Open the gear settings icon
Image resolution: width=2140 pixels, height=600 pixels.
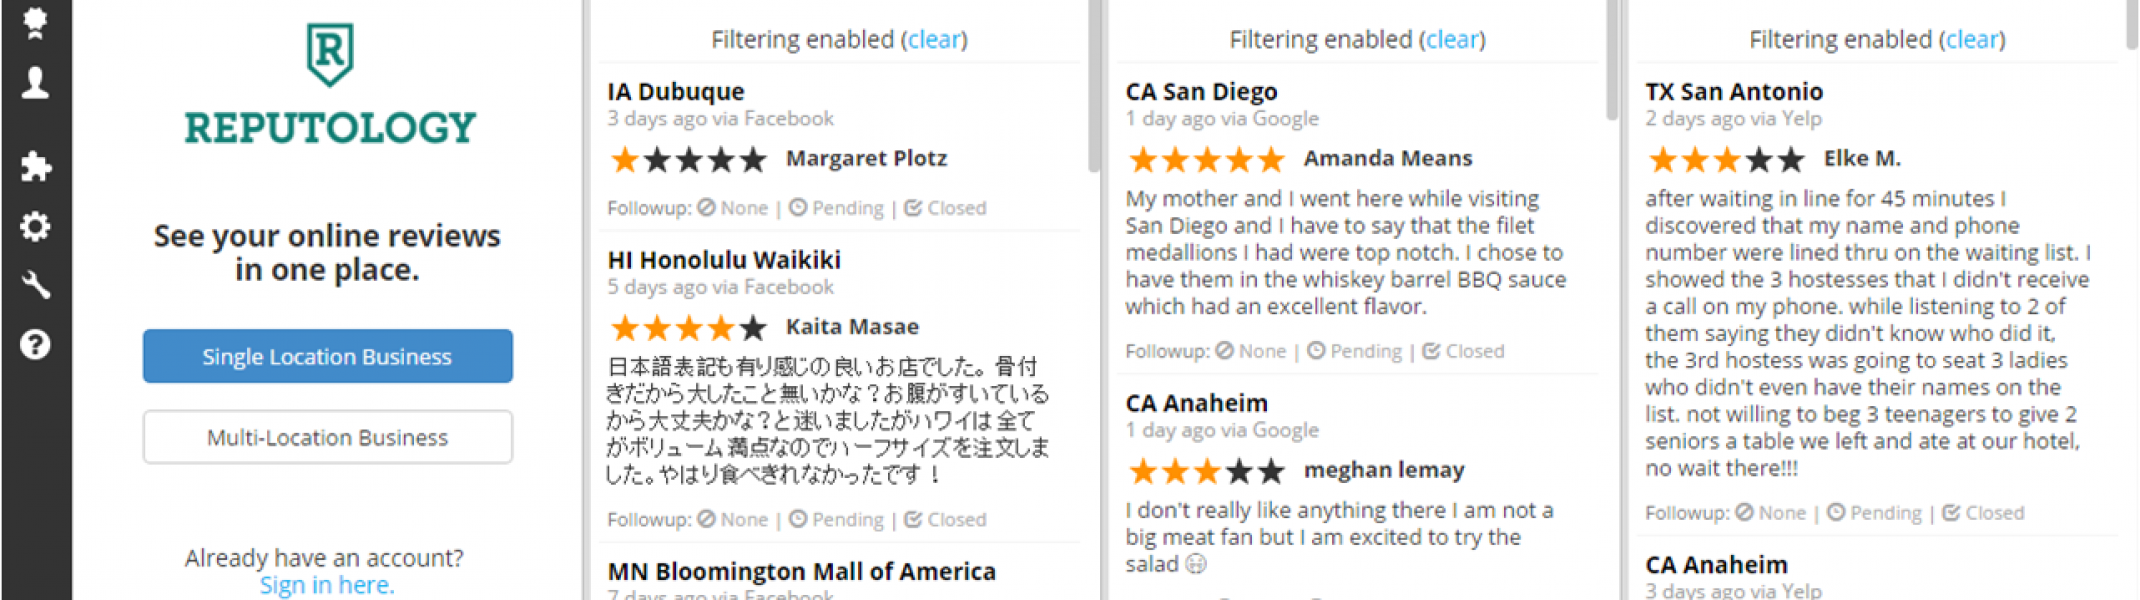[x=35, y=226]
